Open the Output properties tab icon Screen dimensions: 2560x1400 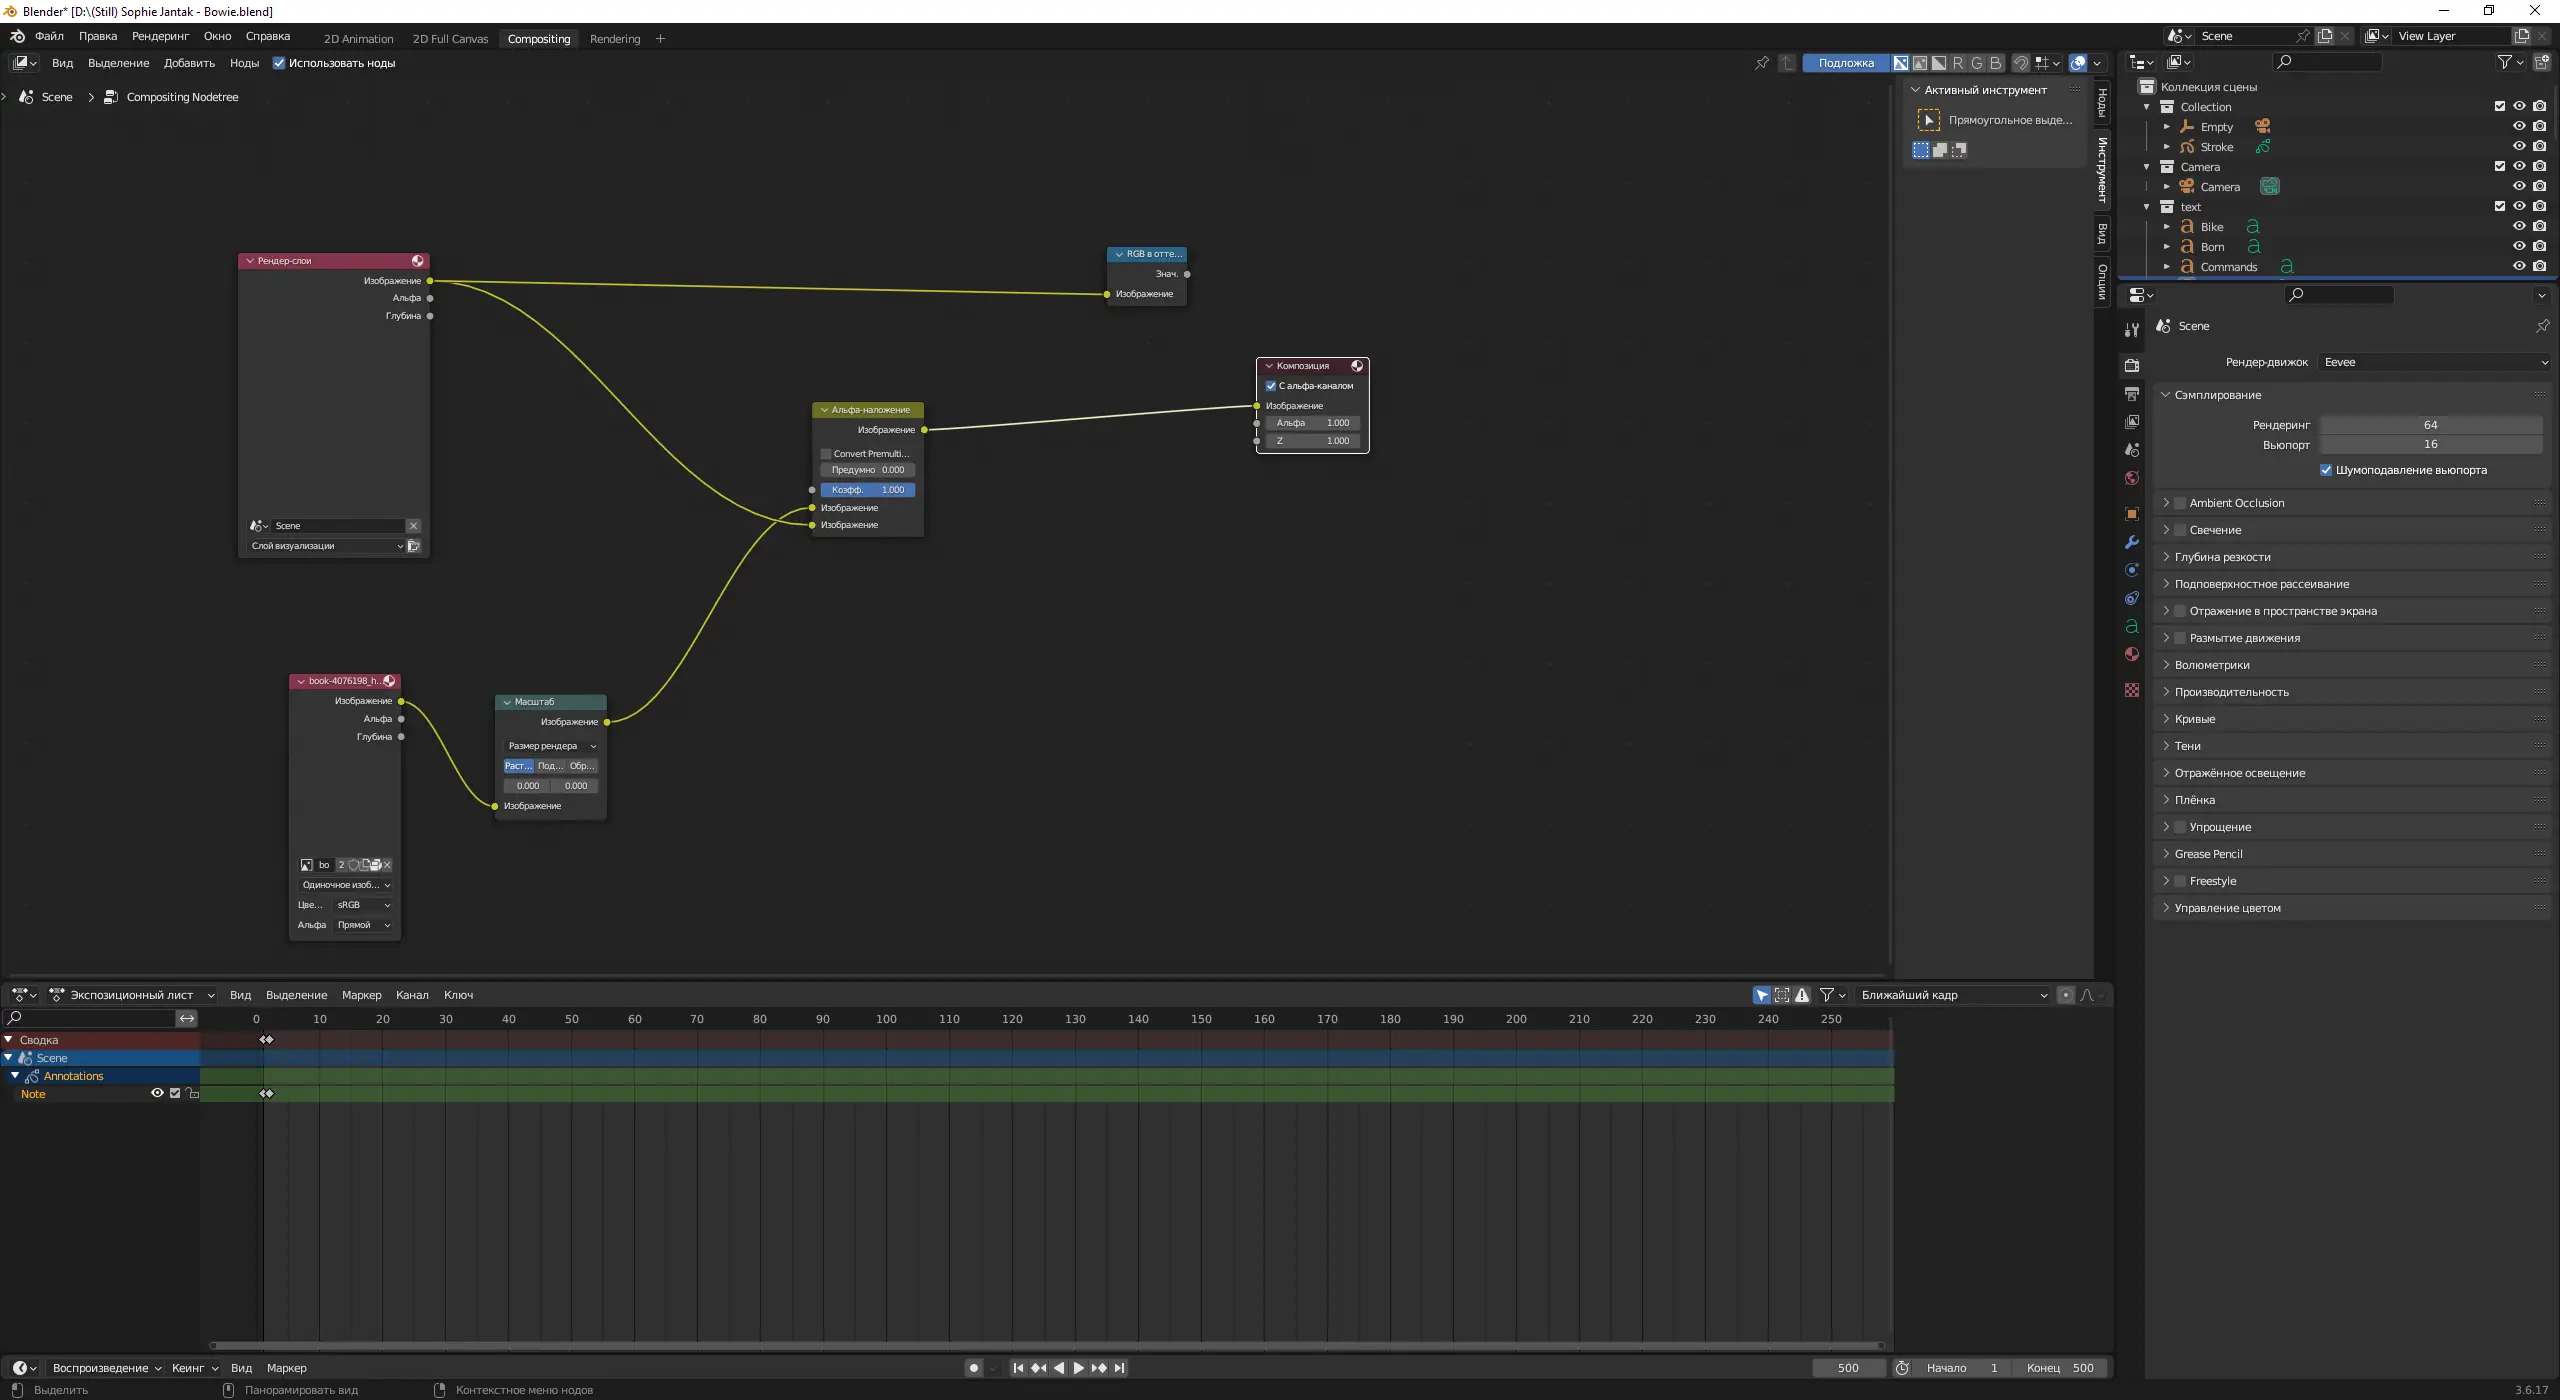2132,394
